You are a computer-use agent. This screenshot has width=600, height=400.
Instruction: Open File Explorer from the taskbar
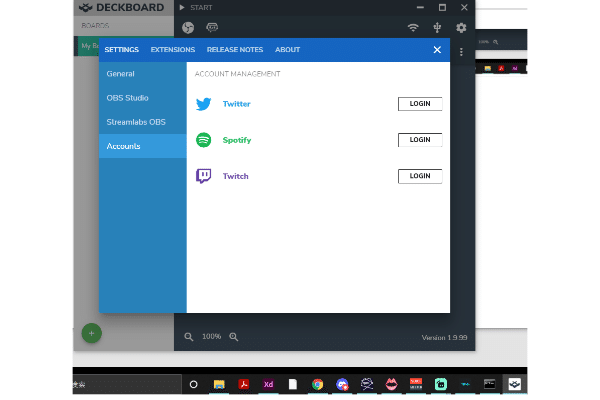click(219, 384)
